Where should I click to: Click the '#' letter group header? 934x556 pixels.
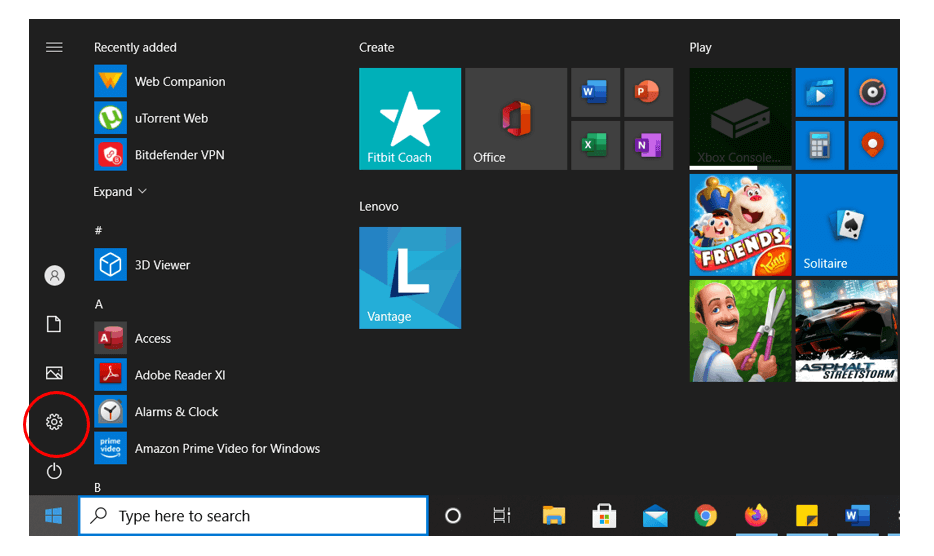click(98, 230)
